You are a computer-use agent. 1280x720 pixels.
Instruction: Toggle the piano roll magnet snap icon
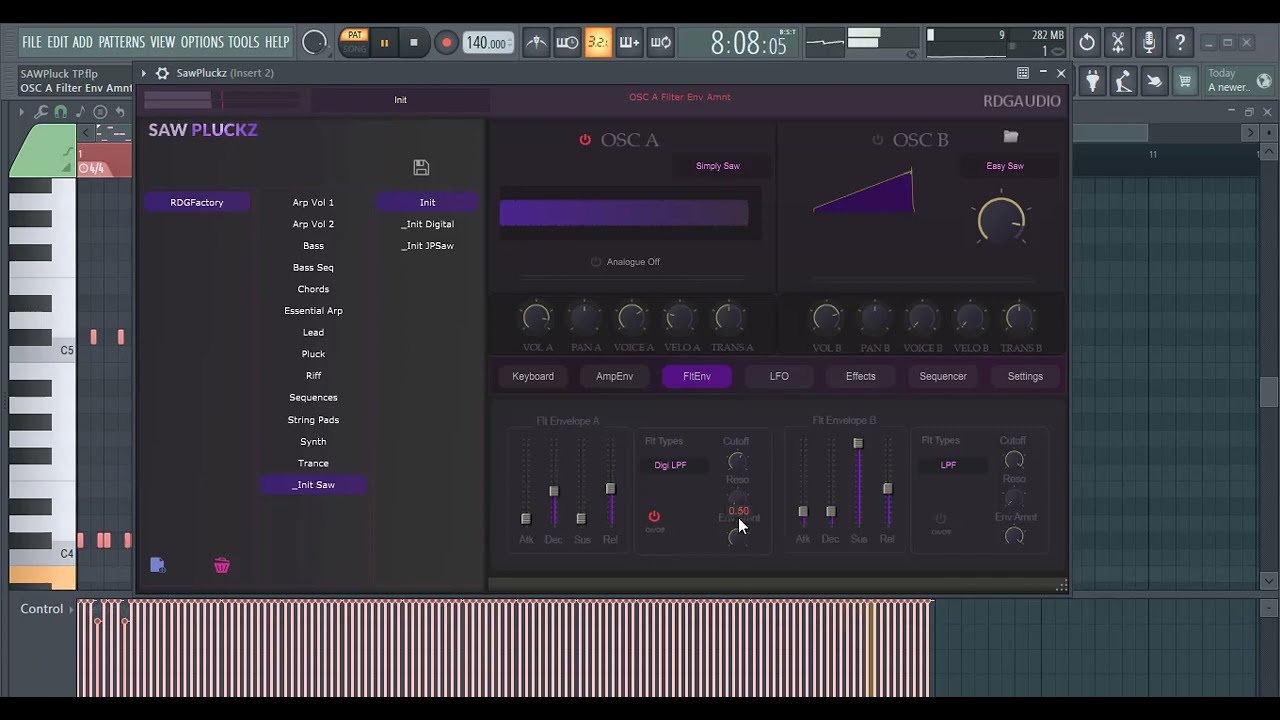60,112
